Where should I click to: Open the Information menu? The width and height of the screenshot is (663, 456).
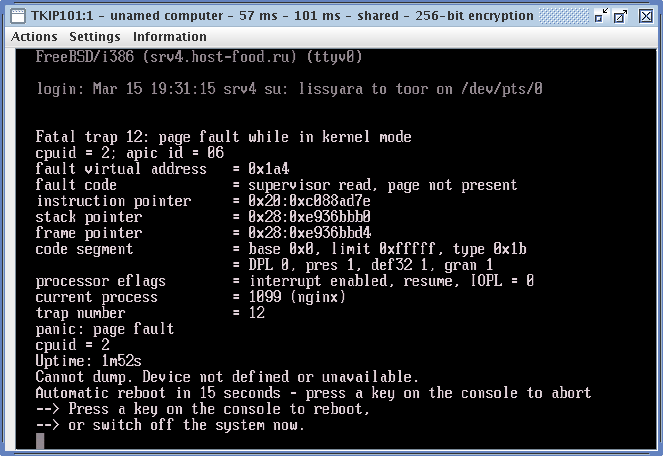pos(170,37)
